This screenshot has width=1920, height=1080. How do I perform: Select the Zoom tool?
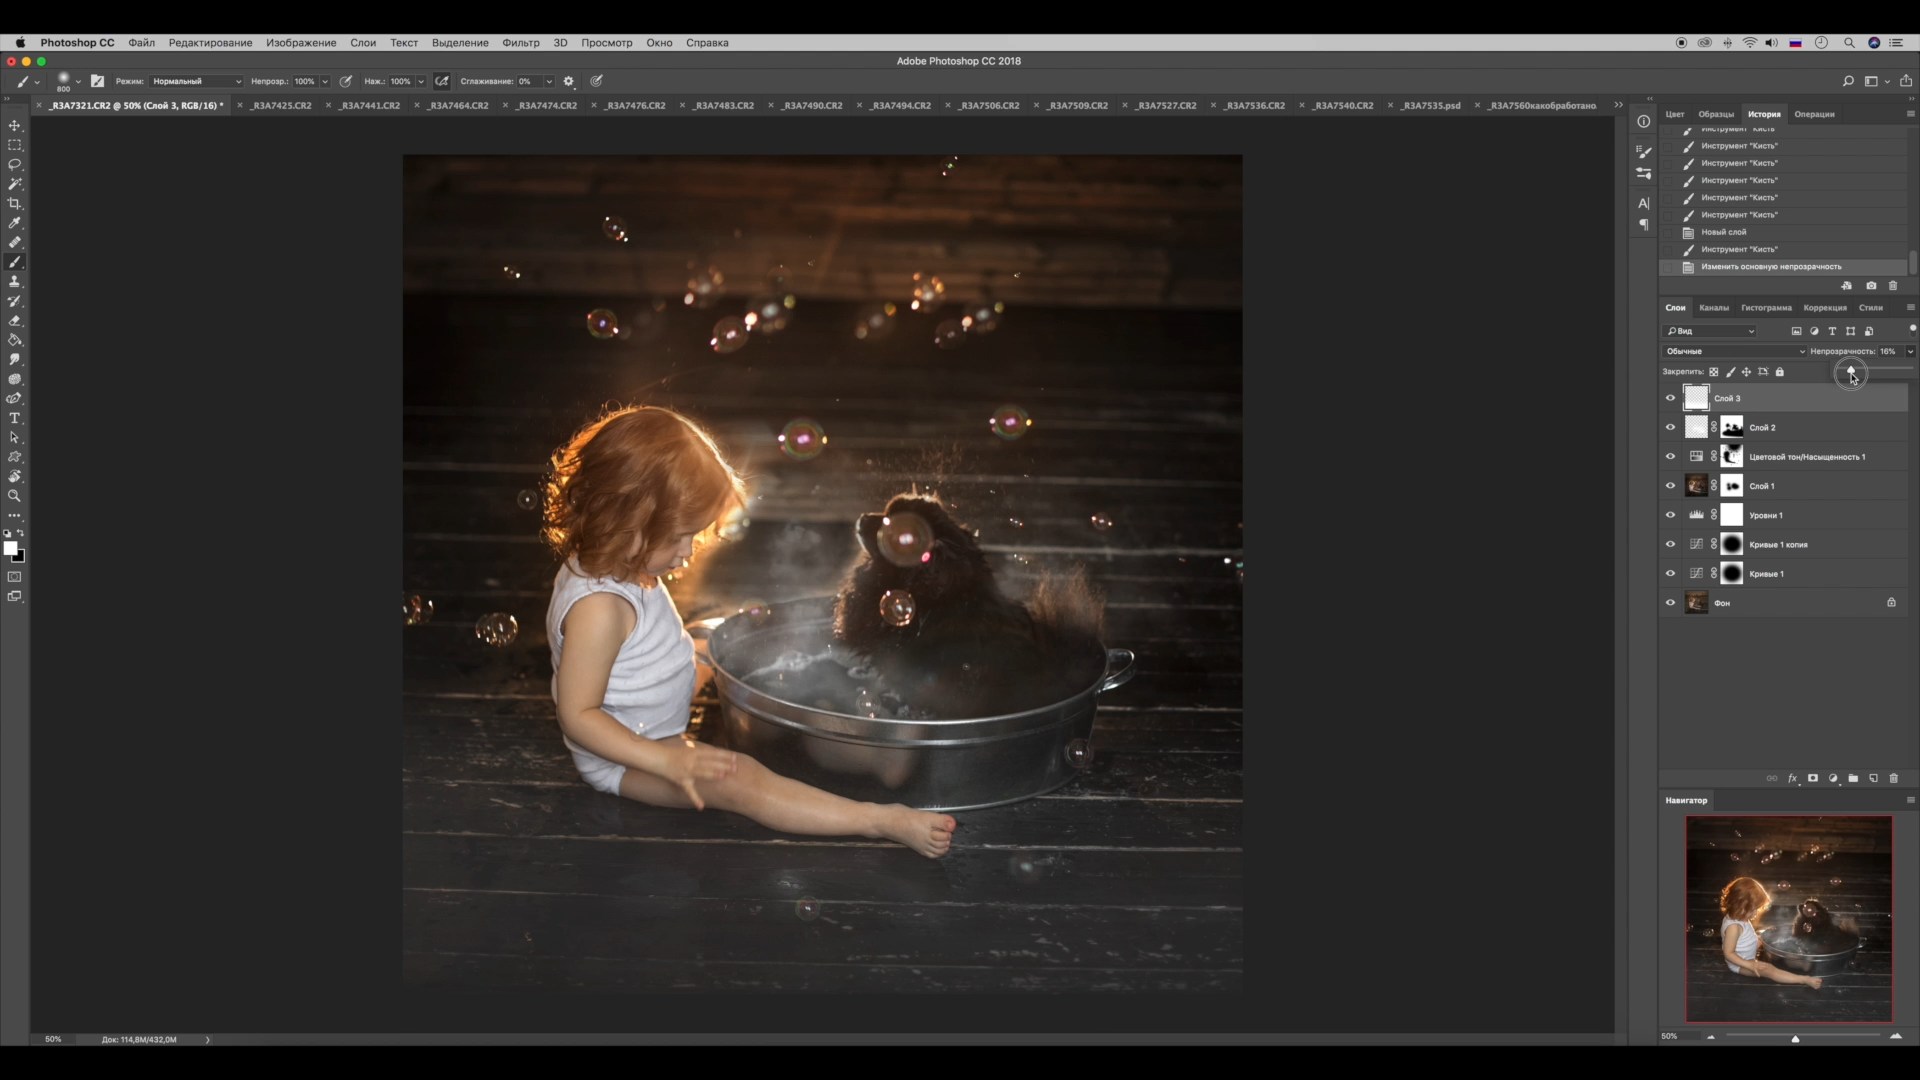tap(15, 496)
